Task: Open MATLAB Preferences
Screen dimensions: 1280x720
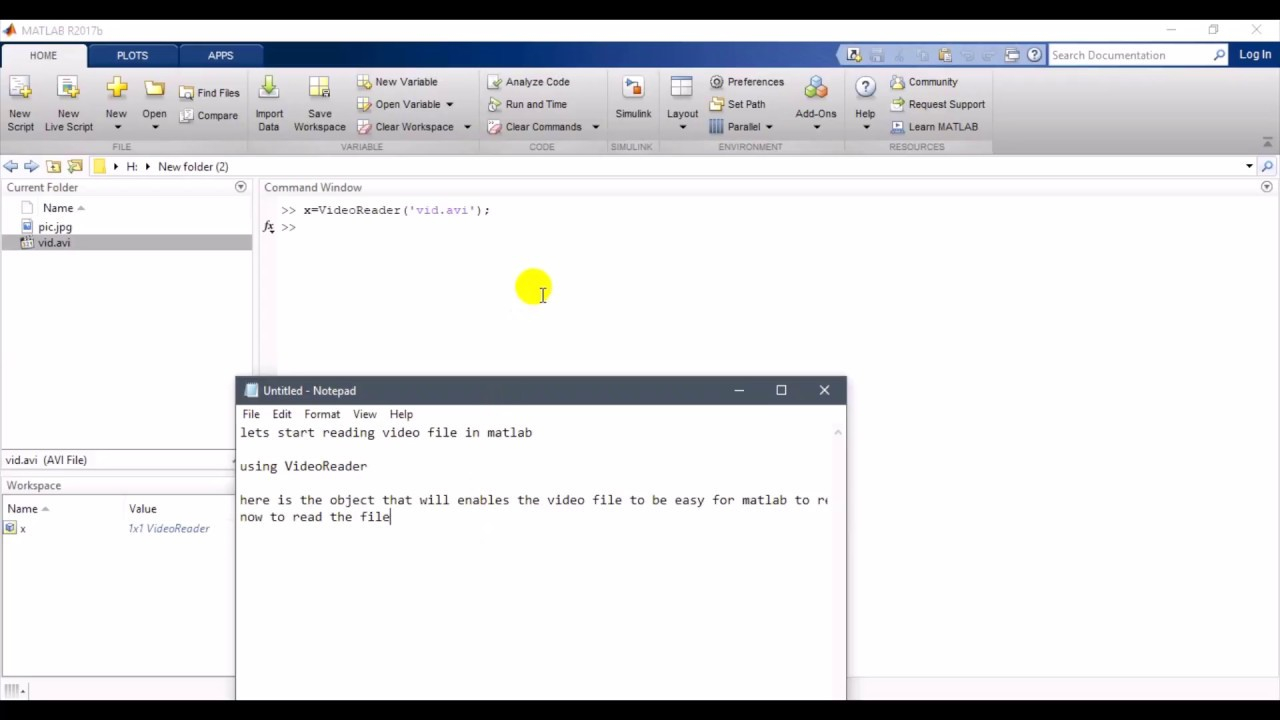Action: pyautogui.click(x=747, y=82)
